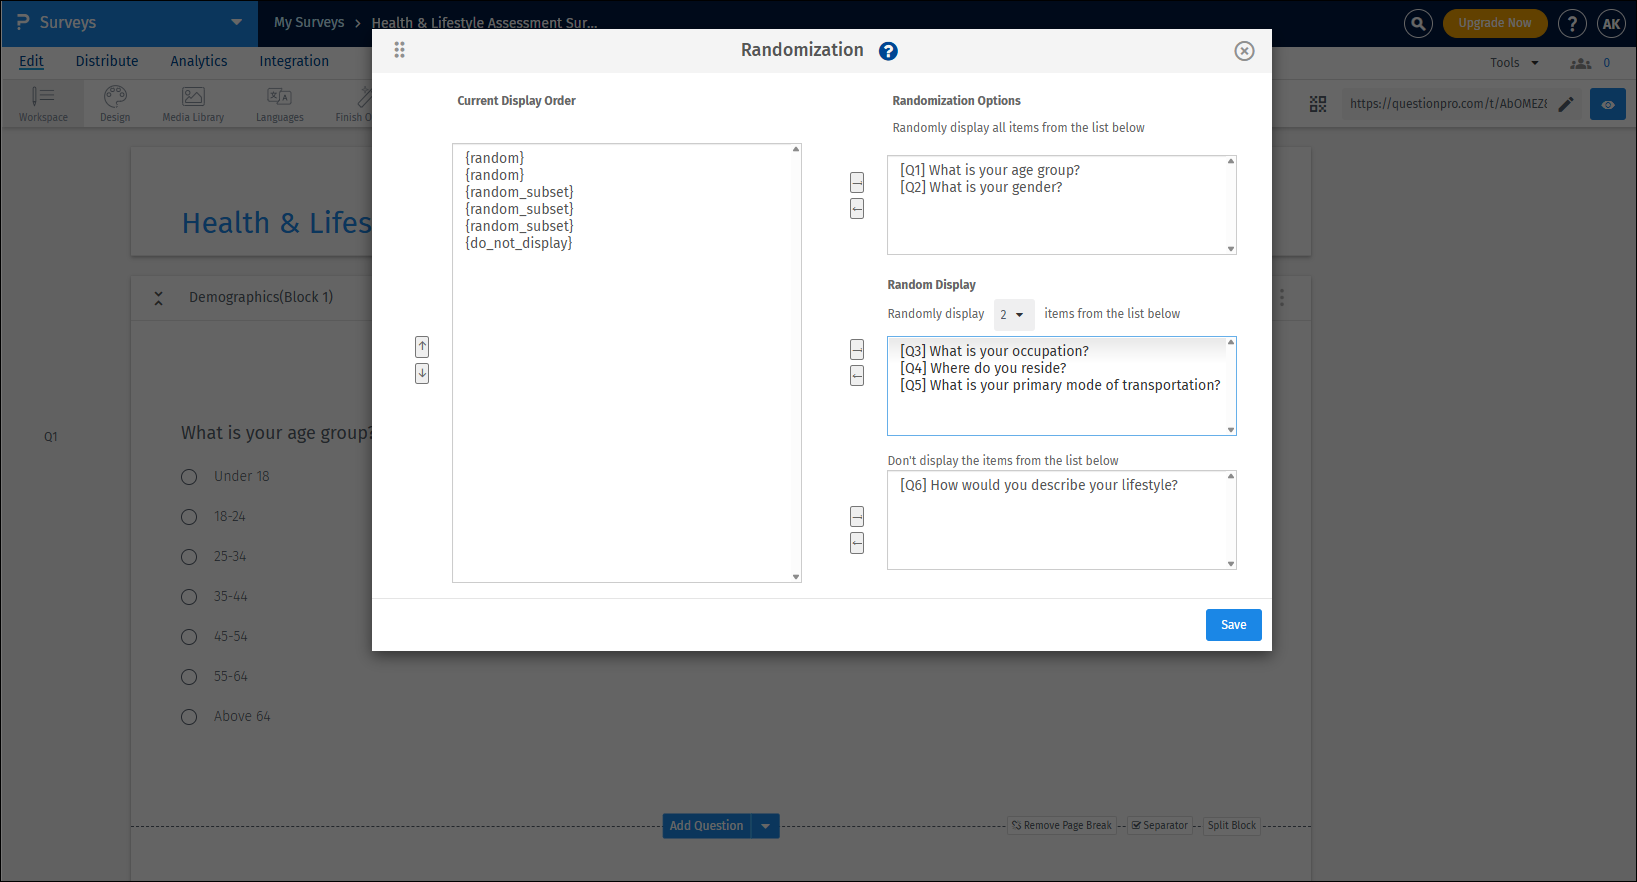The height and width of the screenshot is (882, 1637).
Task: Click Remove Page Break
Action: click(x=1061, y=826)
